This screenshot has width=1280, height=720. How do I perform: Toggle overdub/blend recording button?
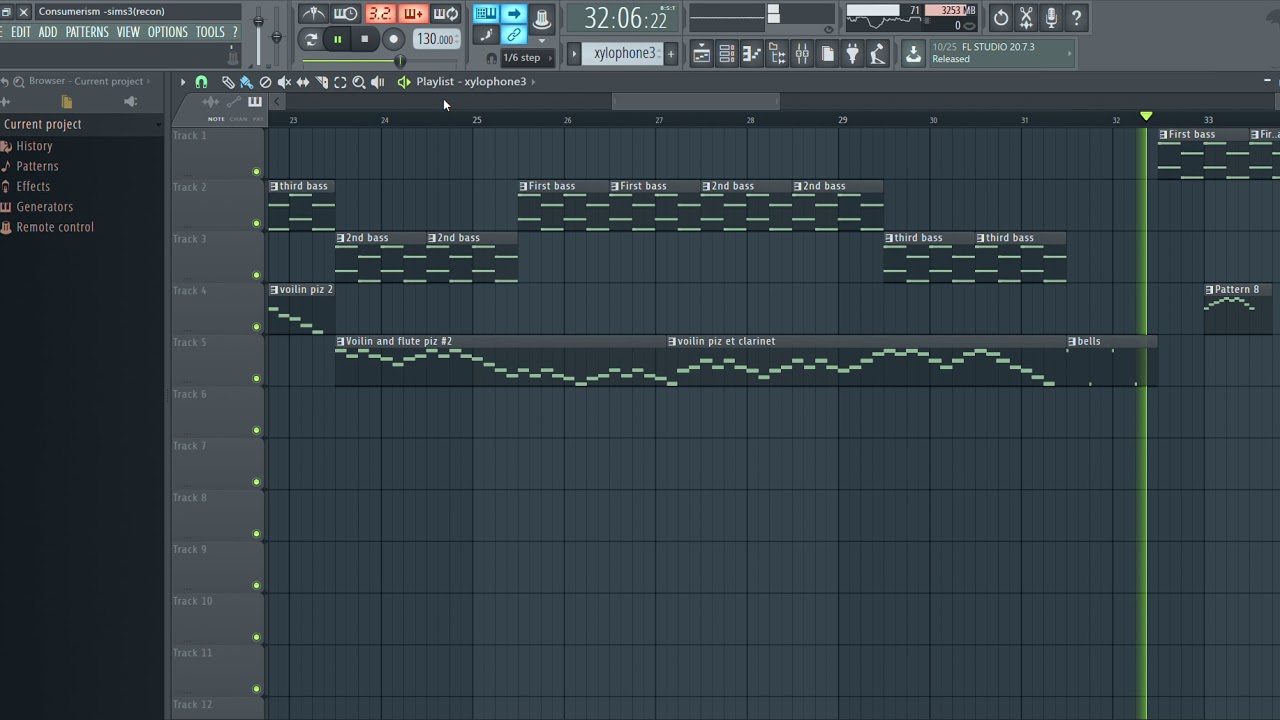(x=413, y=14)
